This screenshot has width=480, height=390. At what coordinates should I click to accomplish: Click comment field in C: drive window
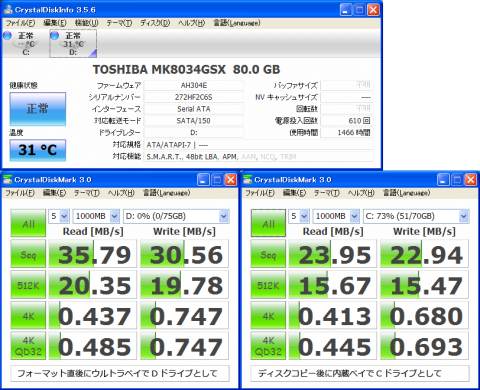[360, 373]
